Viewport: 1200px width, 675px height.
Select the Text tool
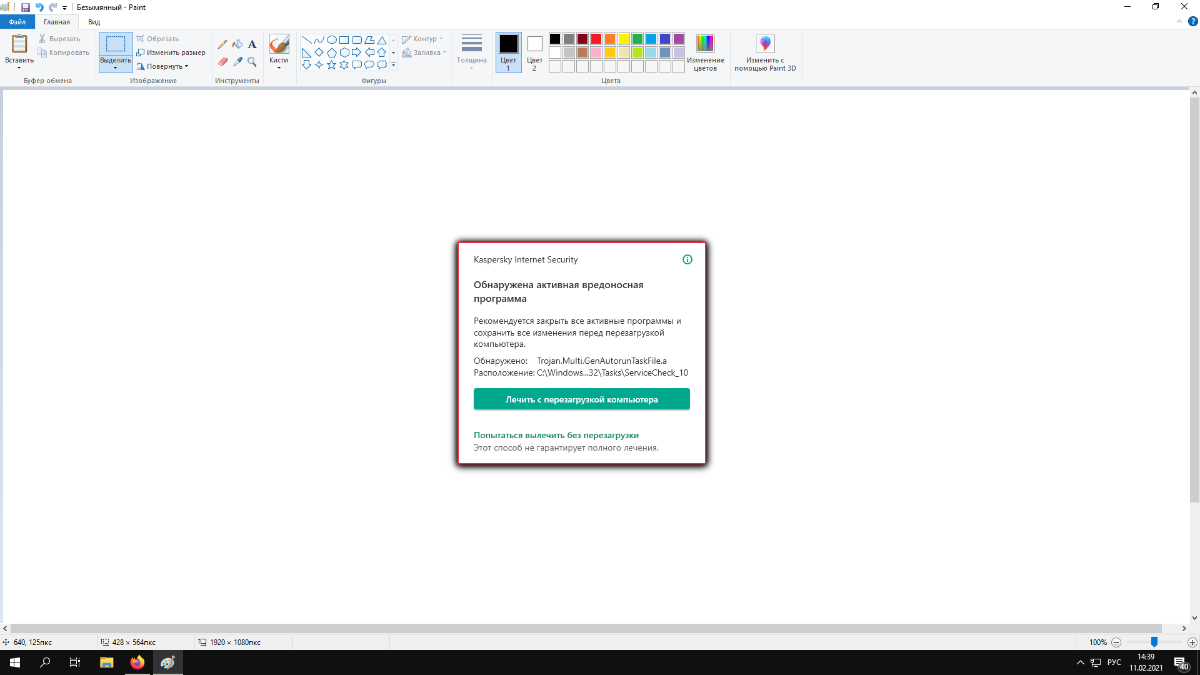252,44
